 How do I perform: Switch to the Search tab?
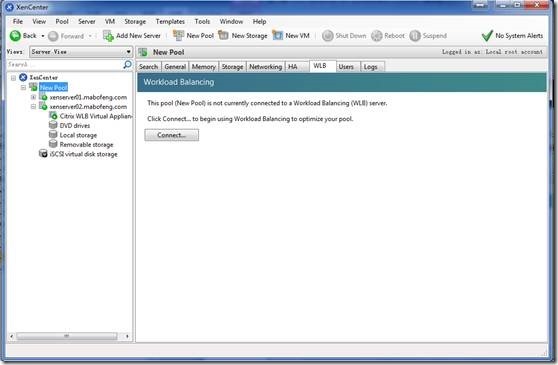[x=148, y=67]
